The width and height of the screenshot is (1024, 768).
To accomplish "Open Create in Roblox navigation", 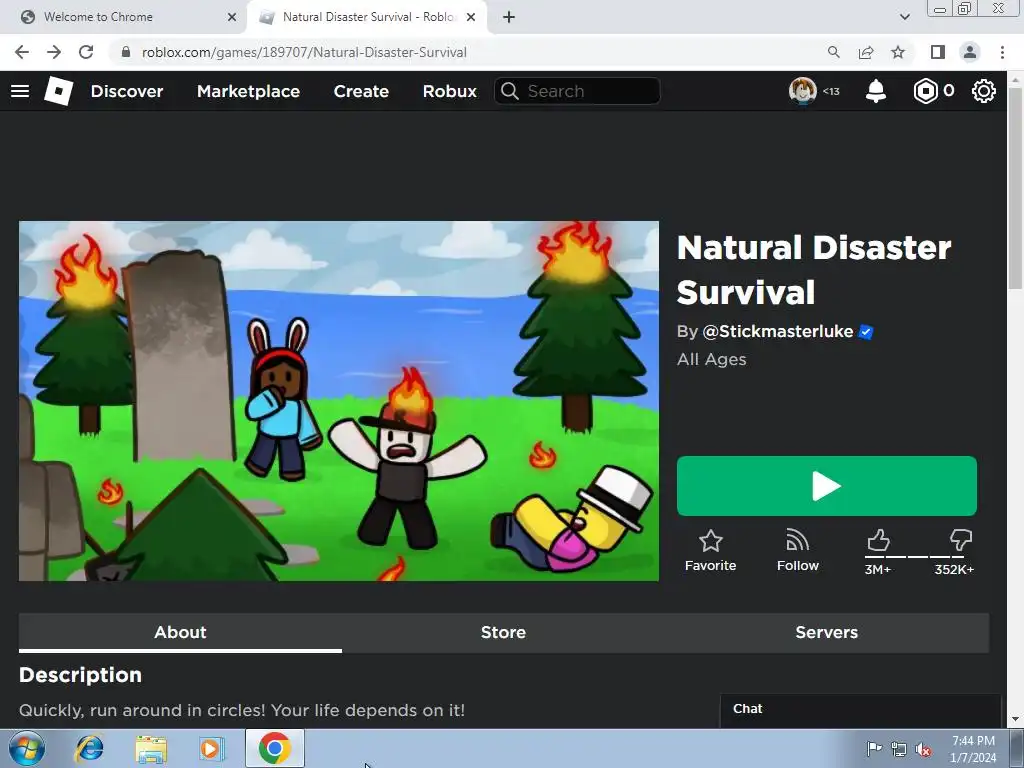I will pos(361,91).
